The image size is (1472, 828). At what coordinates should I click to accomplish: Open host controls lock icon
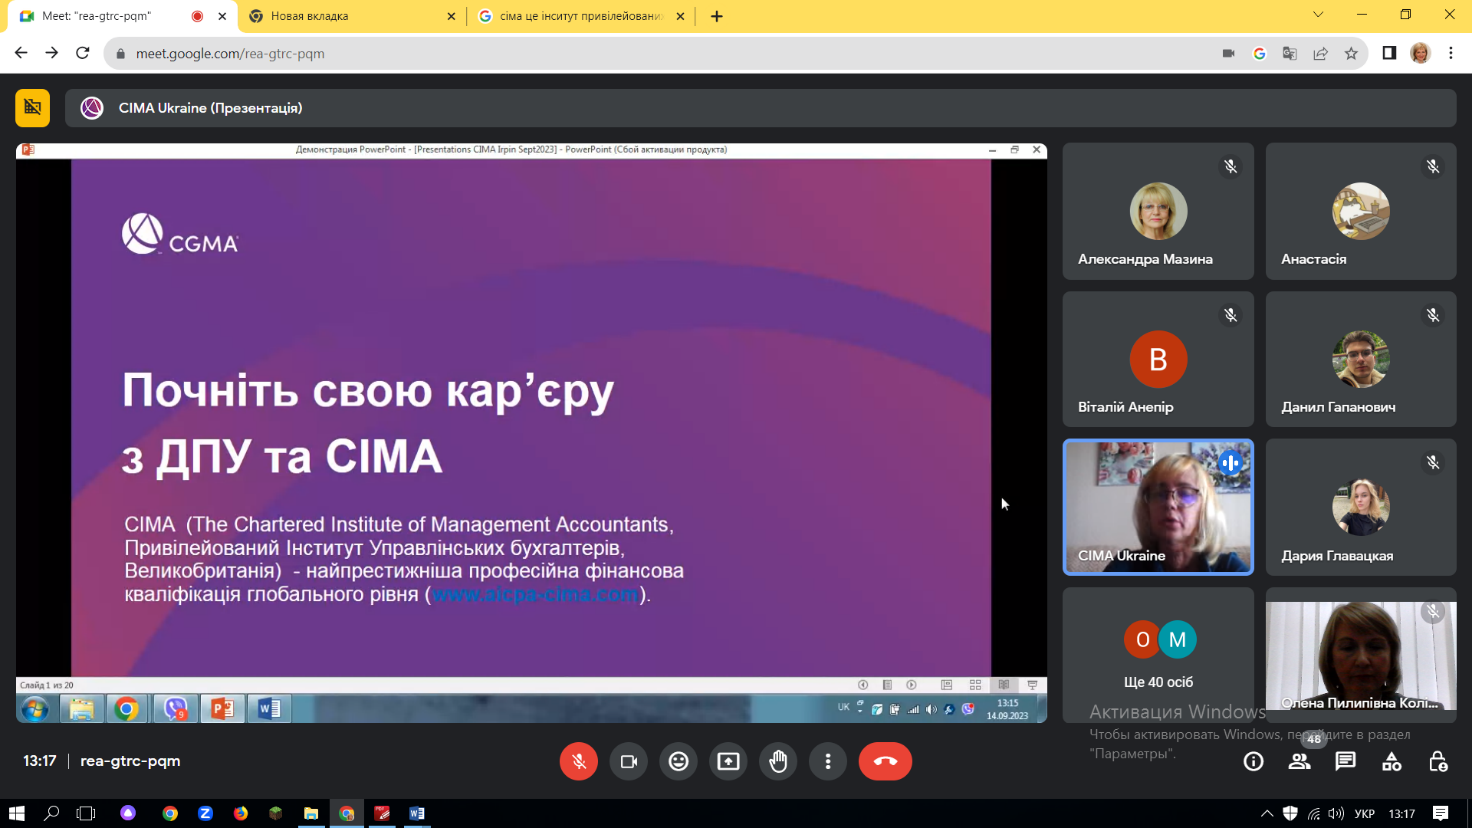click(1438, 761)
